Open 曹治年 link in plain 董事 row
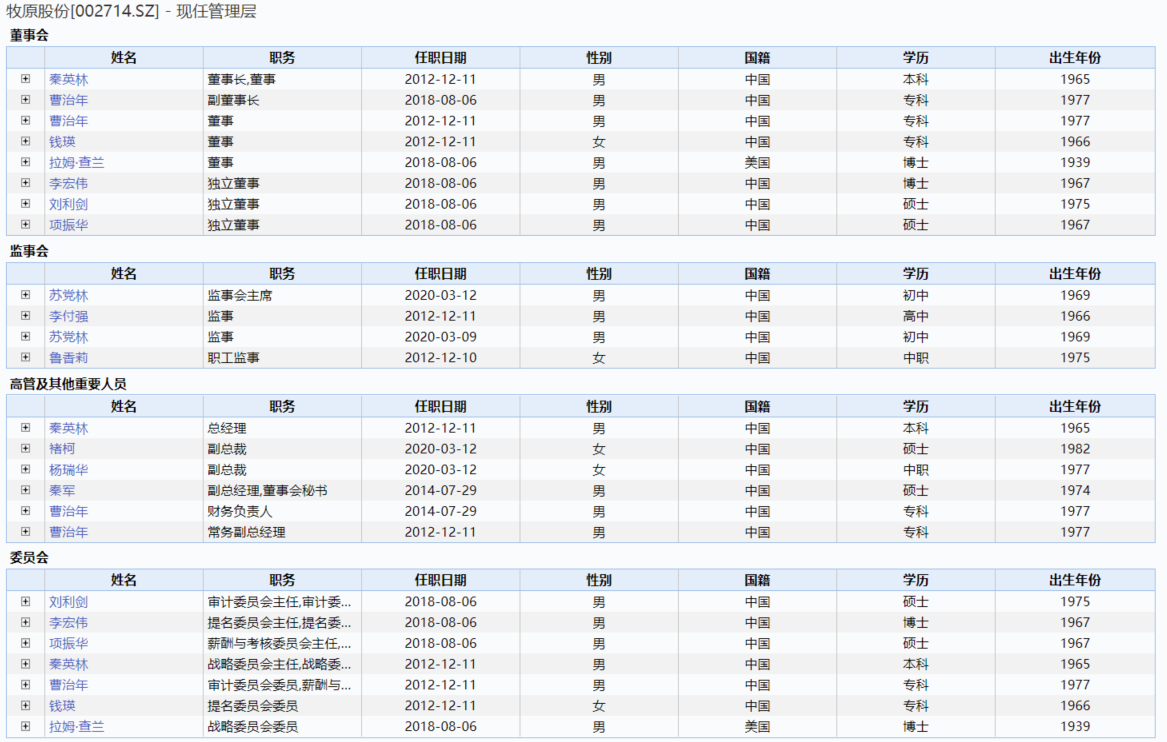Viewport: 1167px width, 742px height. pyautogui.click(x=68, y=121)
